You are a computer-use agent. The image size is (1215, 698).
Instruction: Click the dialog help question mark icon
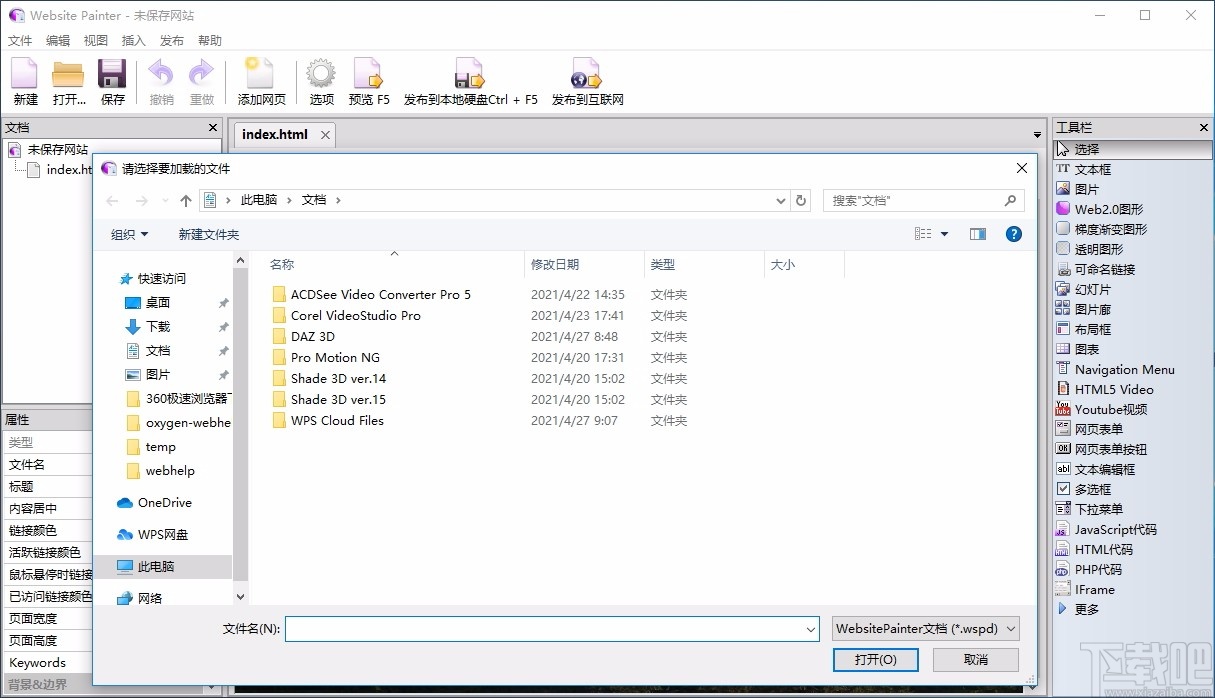click(1013, 234)
